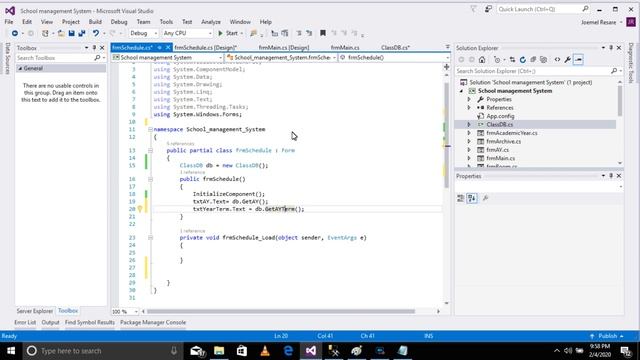Open the Tools menu
Image resolution: width=640 pixels, height=360 pixels.
coord(166,22)
